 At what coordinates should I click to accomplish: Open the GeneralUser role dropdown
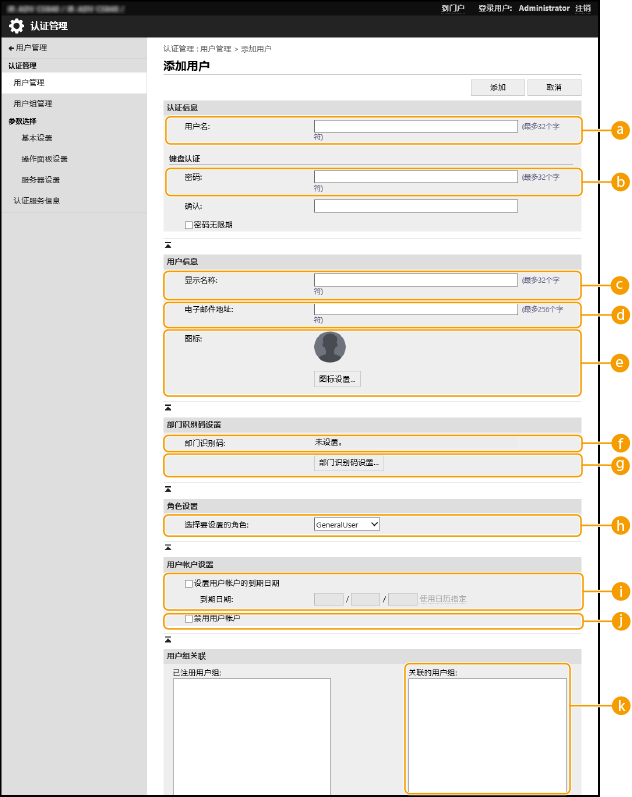347,524
